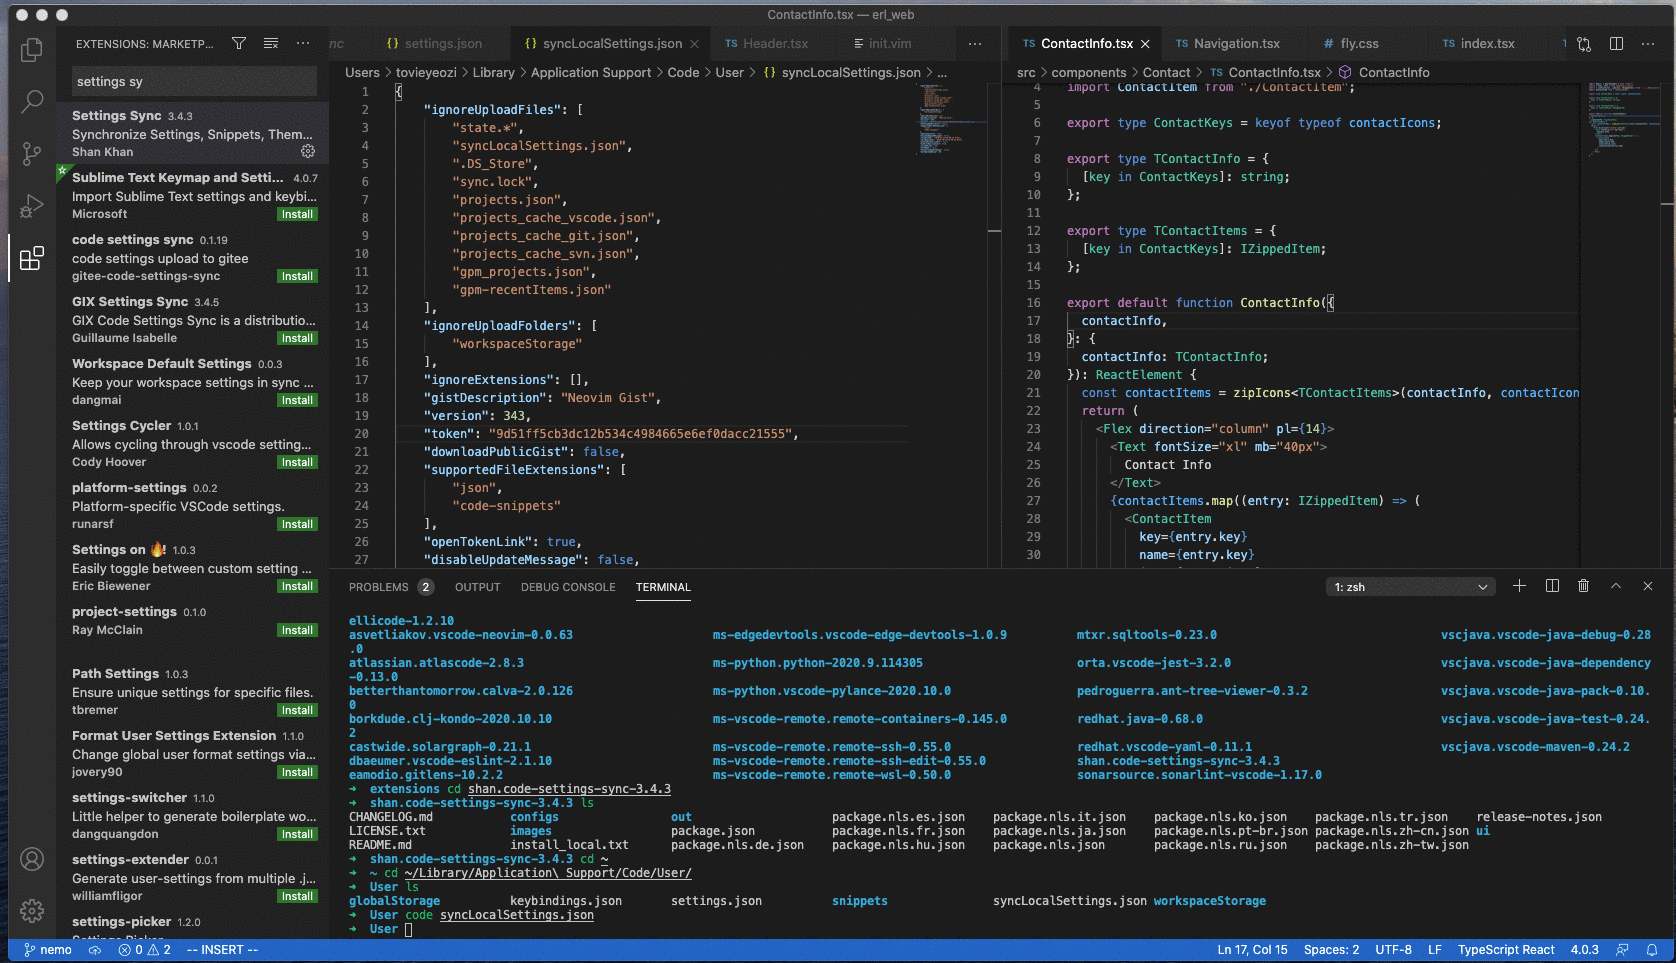
Task: Click Ln 17, Col 15 status item
Action: pyautogui.click(x=1252, y=950)
